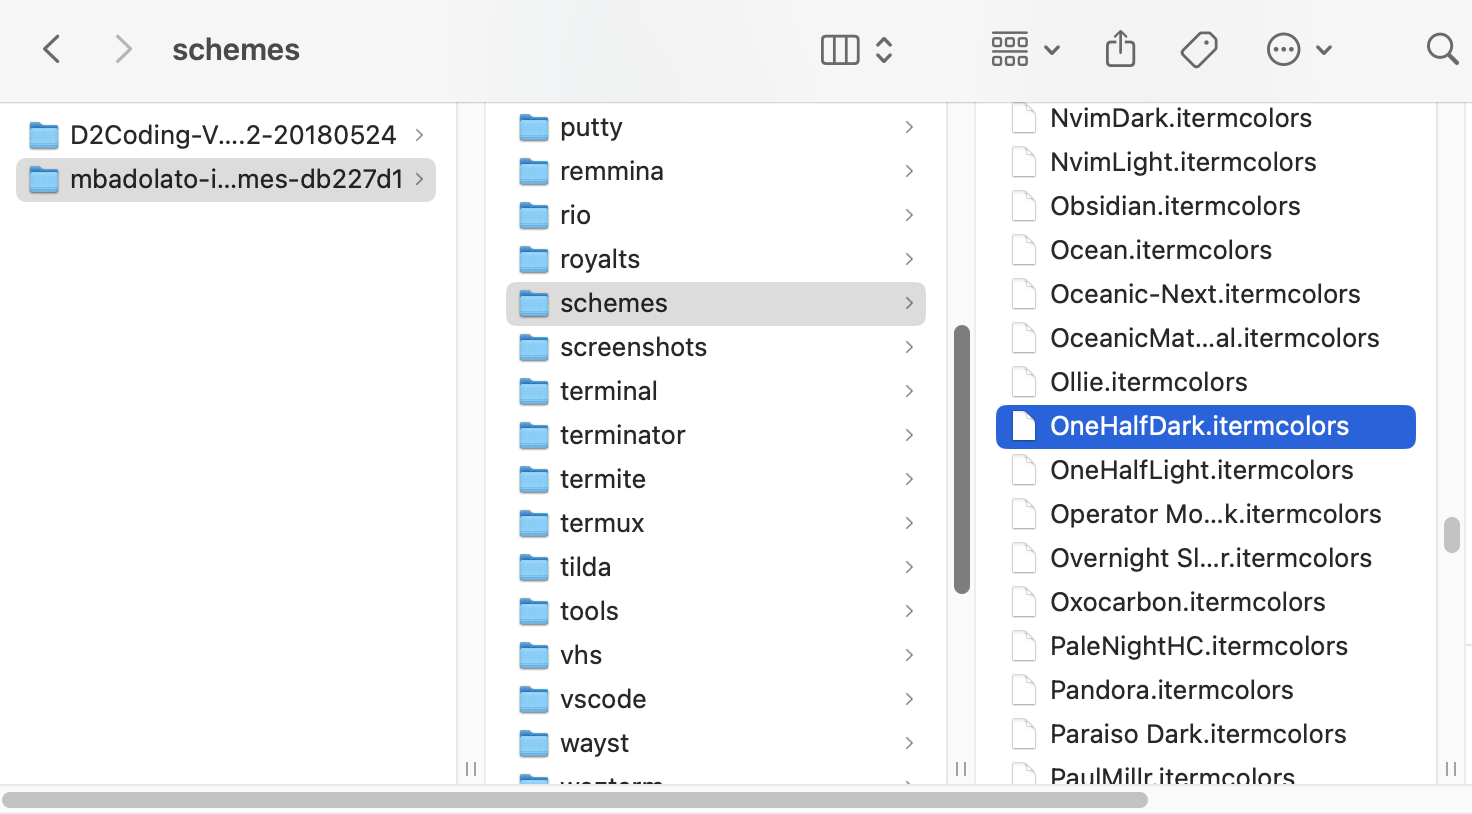The image size is (1472, 814).
Task: Open Search with the magnifier icon
Action: 1442,49
